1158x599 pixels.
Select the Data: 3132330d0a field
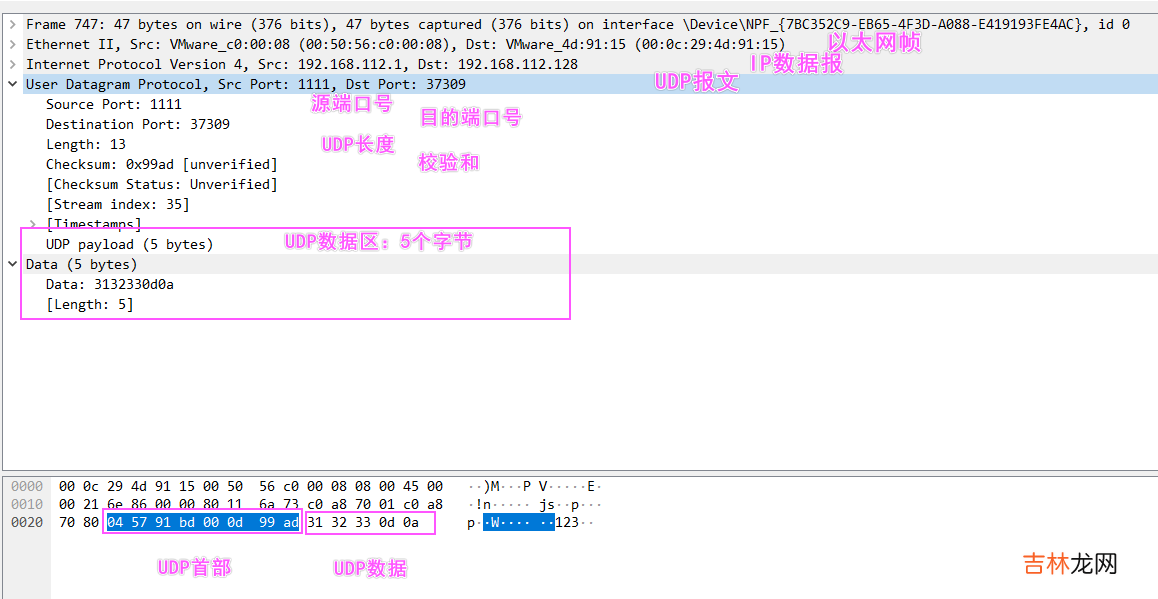click(113, 284)
